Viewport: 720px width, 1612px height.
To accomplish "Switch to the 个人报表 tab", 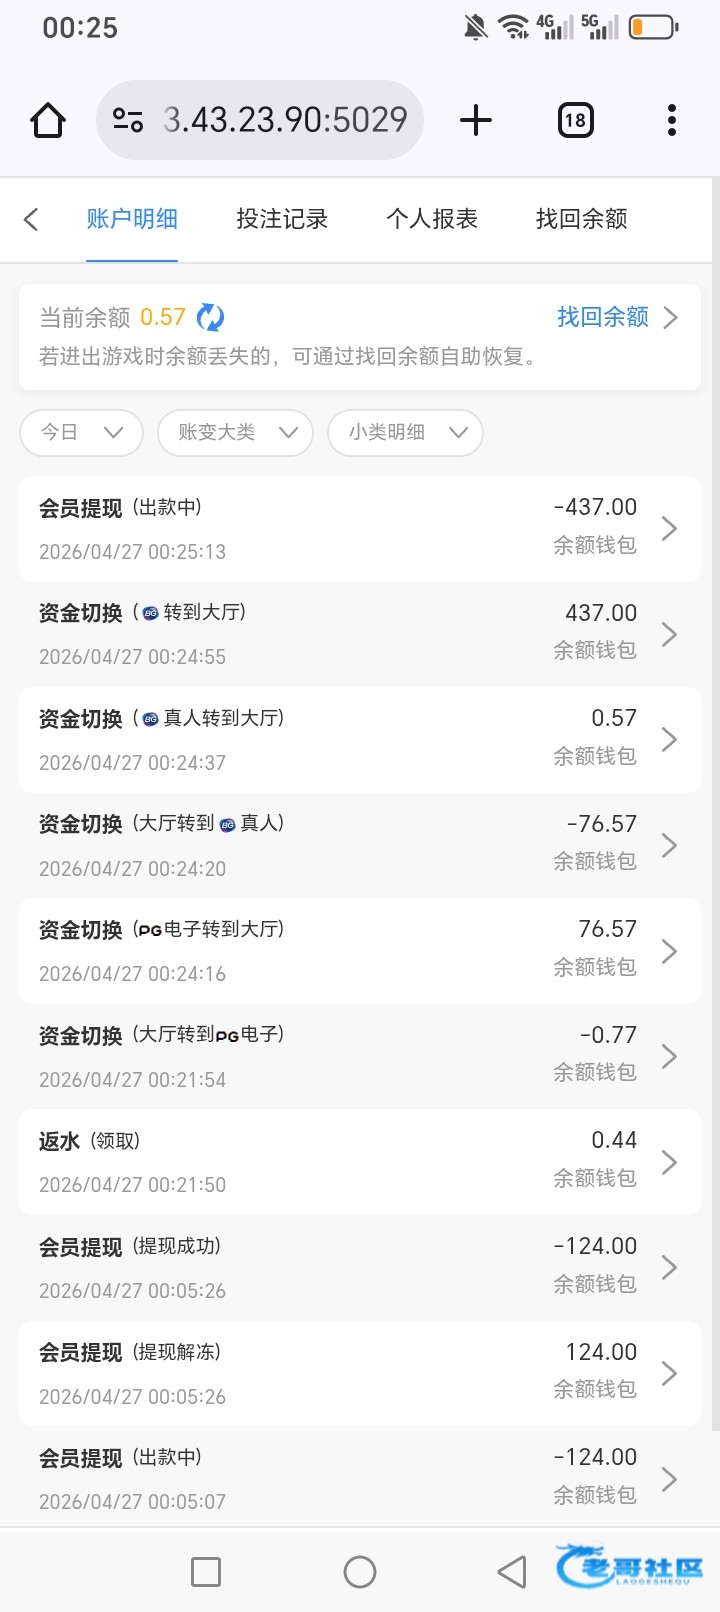I will (432, 219).
